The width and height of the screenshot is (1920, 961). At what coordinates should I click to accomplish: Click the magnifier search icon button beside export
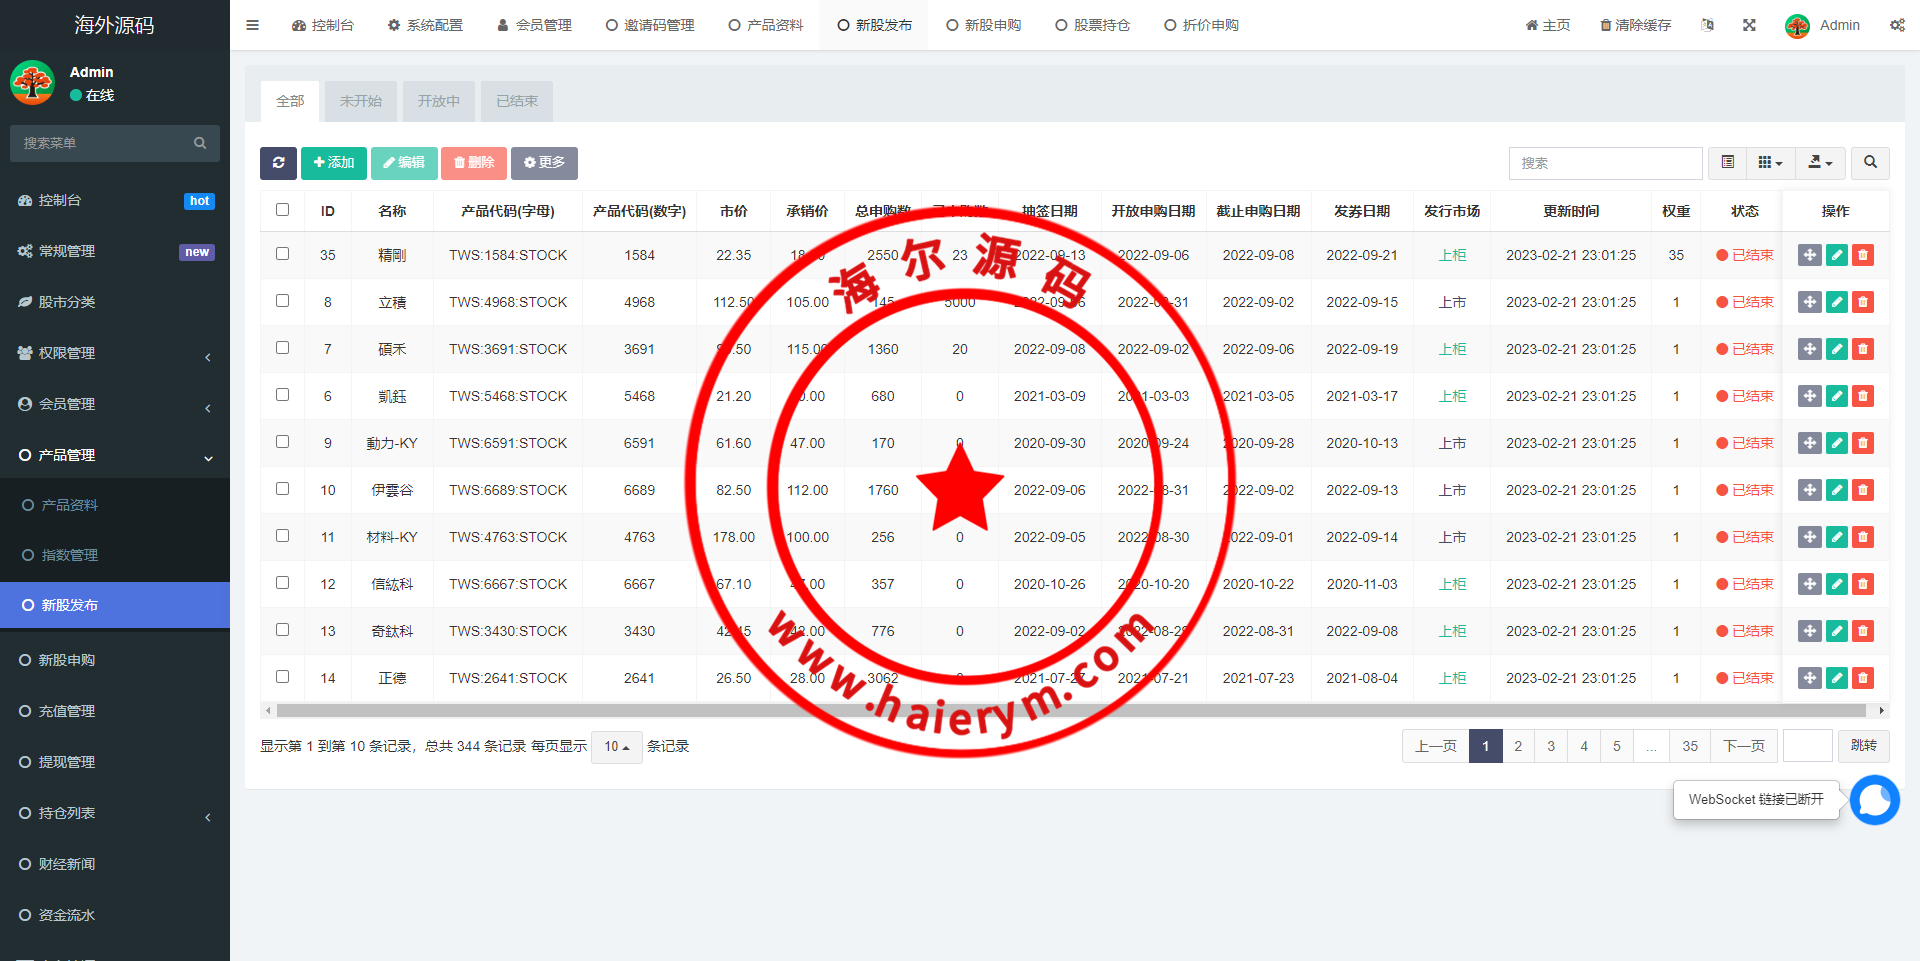click(1870, 163)
